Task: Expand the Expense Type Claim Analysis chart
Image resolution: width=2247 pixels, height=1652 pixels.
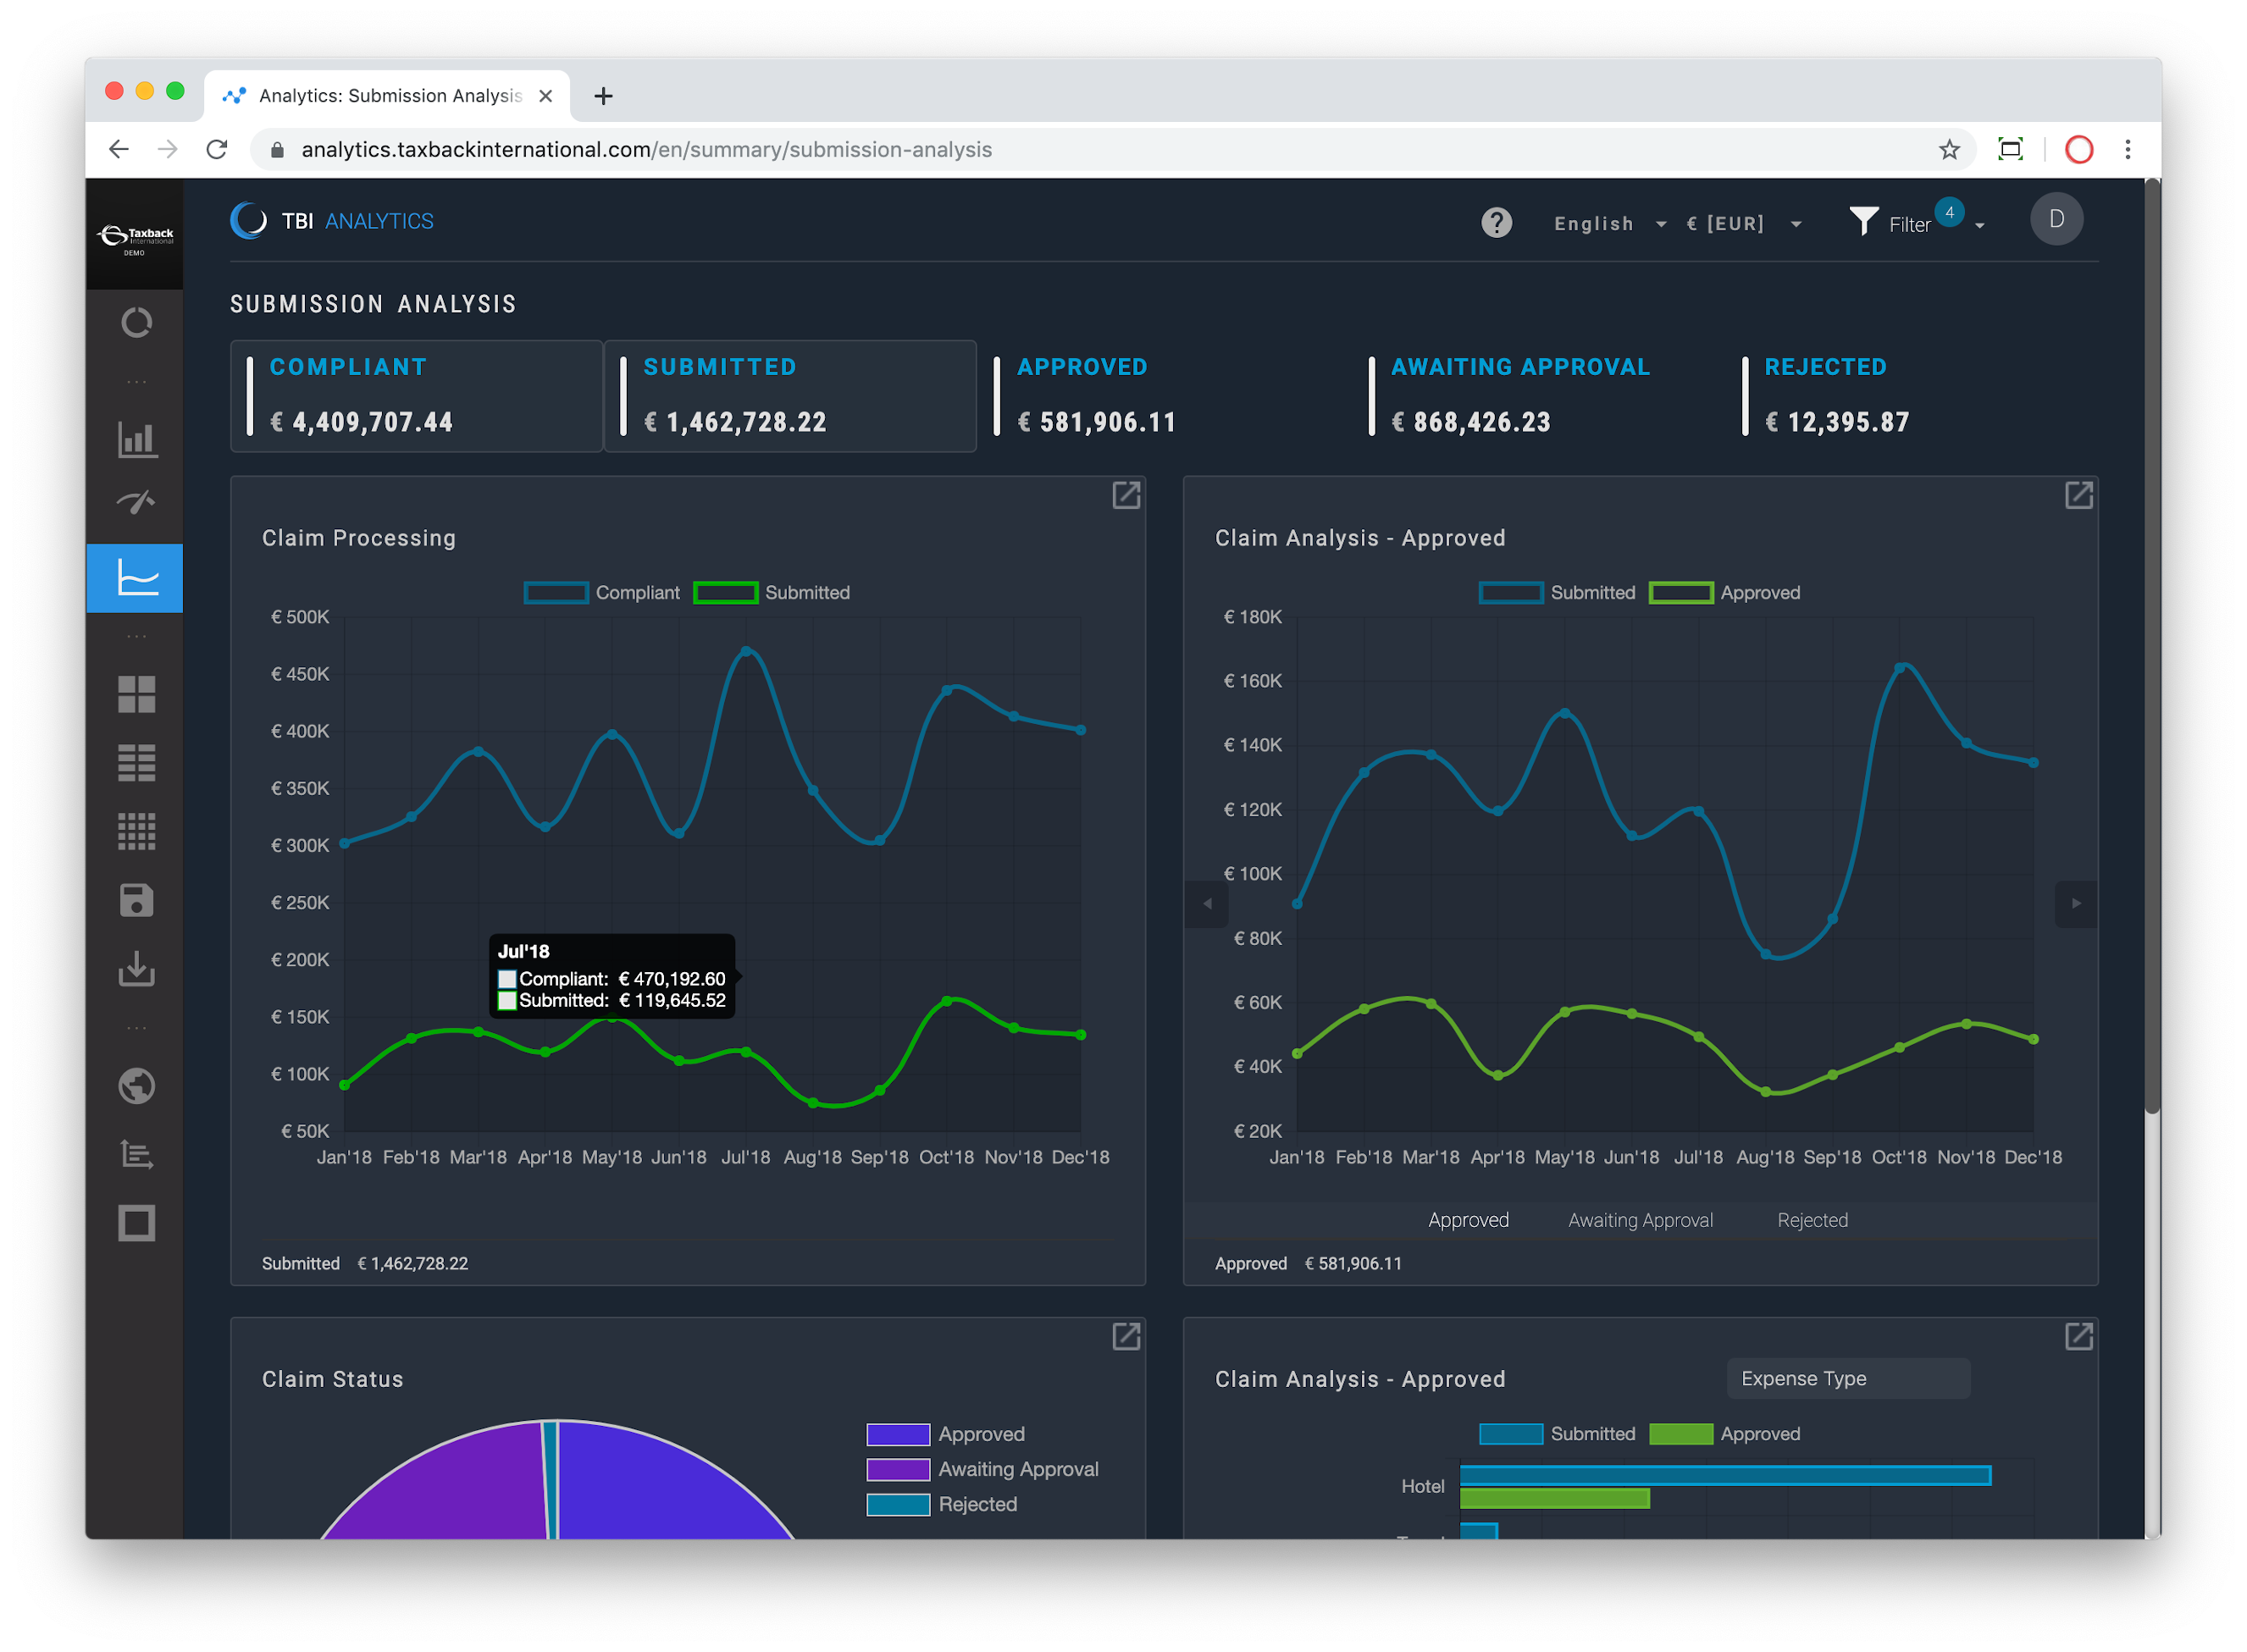Action: pos(2078,1336)
